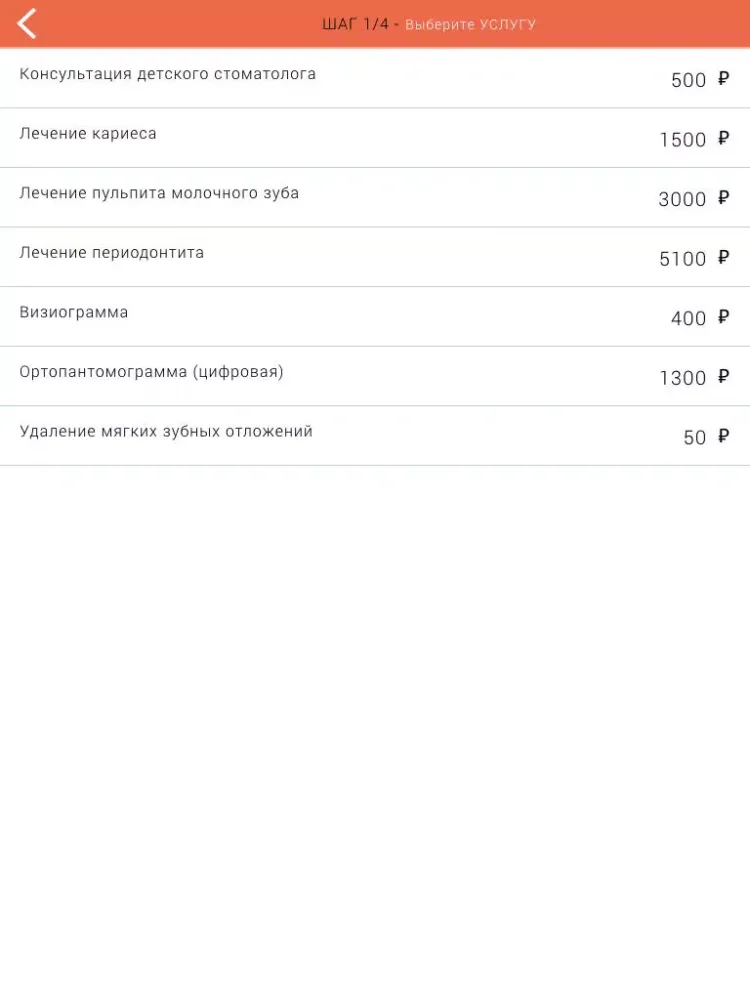The width and height of the screenshot is (750, 1000).
Task: Tap the ruble sign beside 1300
Action: tap(723, 376)
